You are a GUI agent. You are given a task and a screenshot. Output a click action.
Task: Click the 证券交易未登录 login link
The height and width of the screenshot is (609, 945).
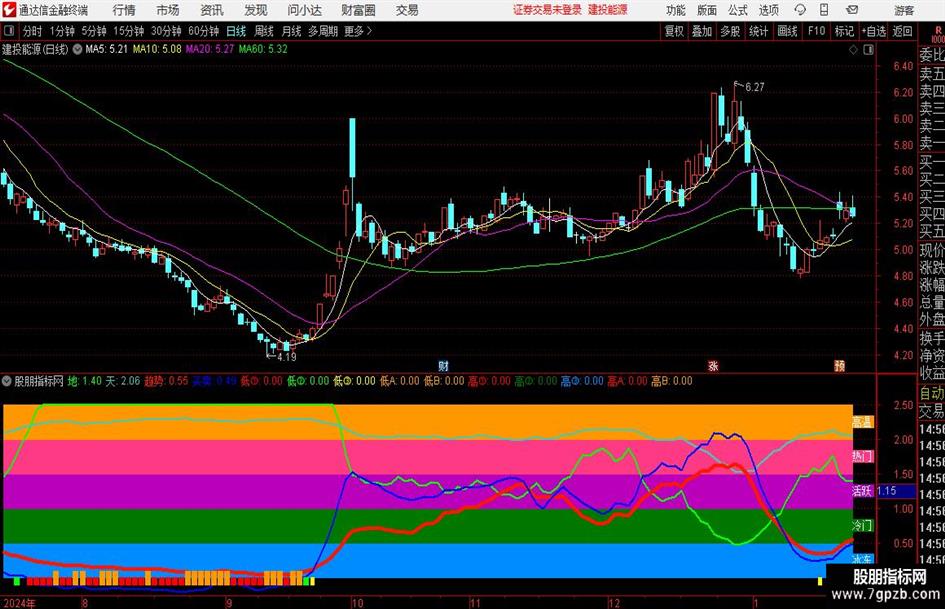point(547,10)
